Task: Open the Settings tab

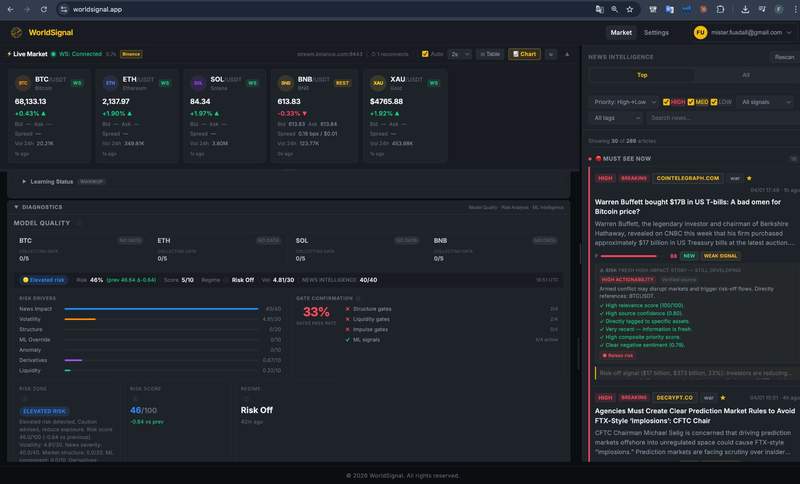Action: 656,33
